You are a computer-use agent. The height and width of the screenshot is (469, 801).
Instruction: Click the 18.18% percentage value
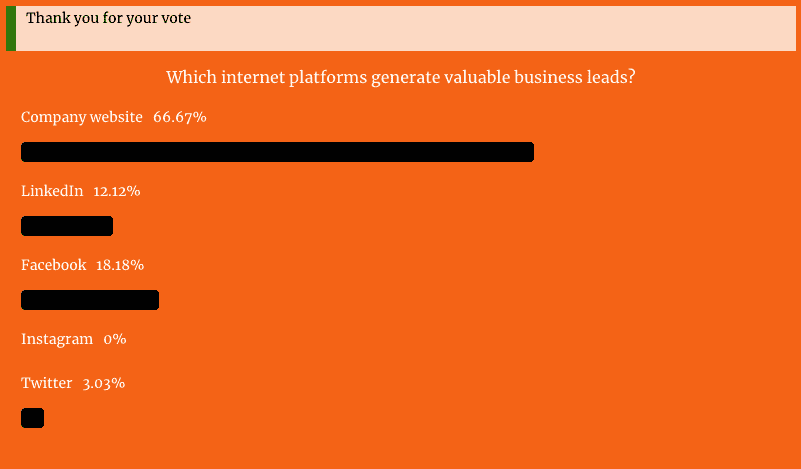pyautogui.click(x=120, y=265)
